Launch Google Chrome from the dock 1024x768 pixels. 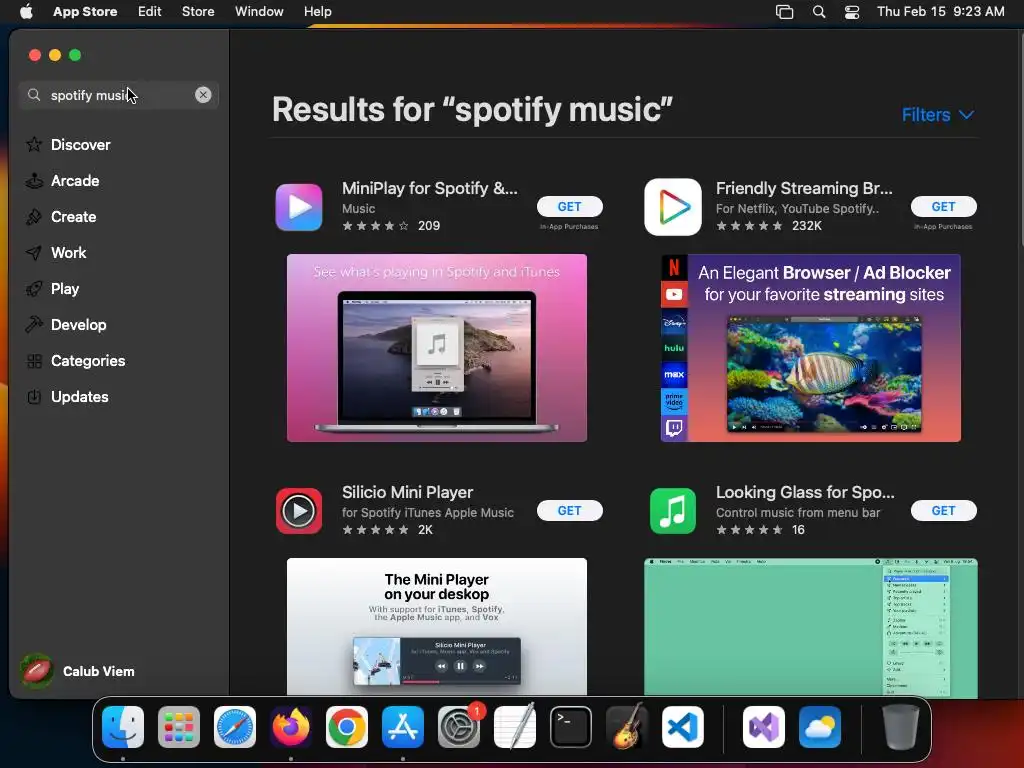pyautogui.click(x=347, y=727)
